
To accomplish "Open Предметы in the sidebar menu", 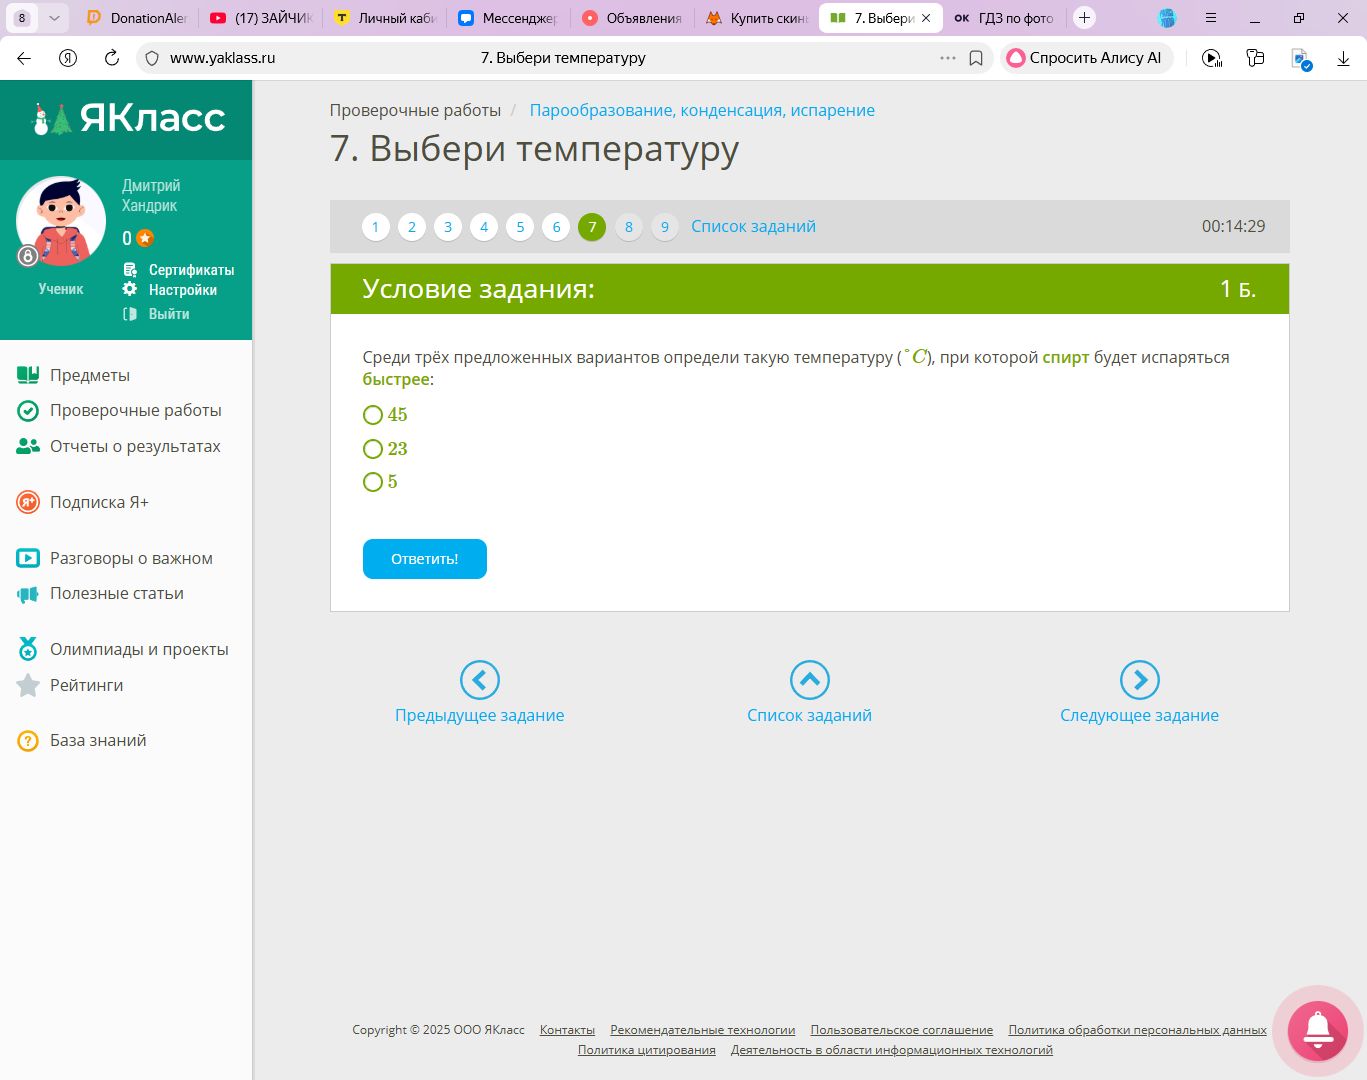I will [90, 375].
